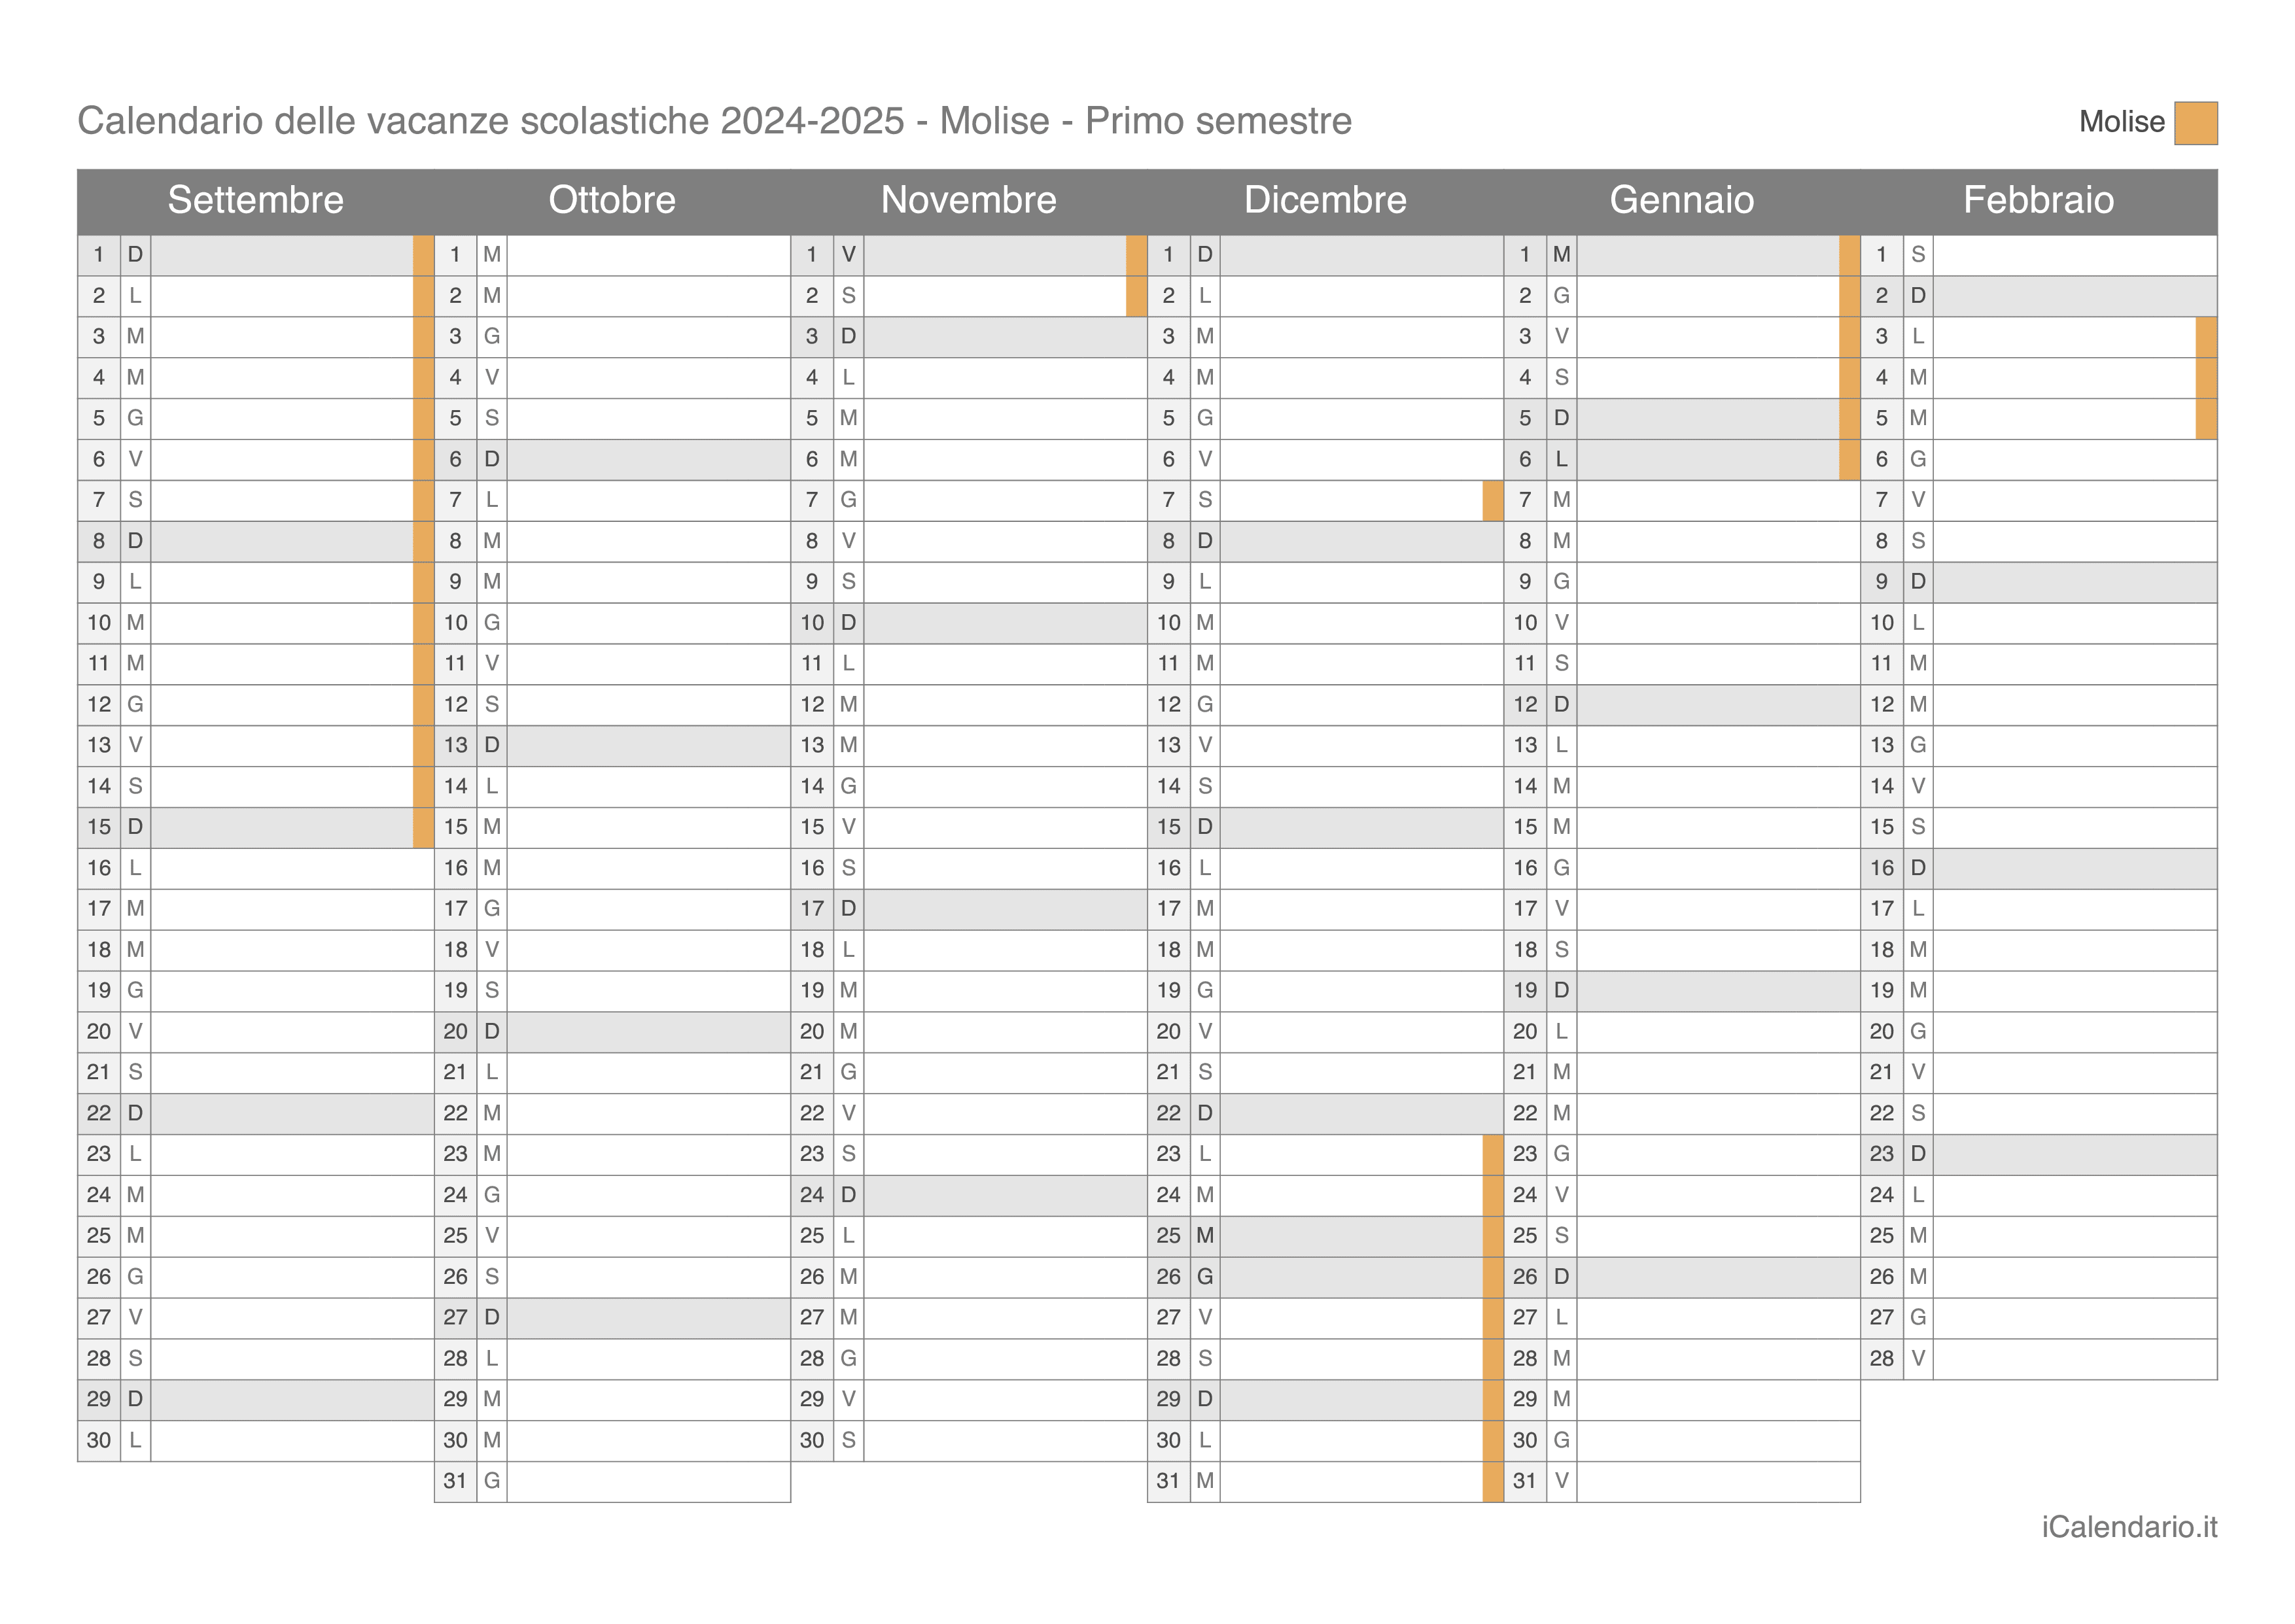Click day 16 in Febbraio
The image size is (2295, 1624).
click(1881, 868)
